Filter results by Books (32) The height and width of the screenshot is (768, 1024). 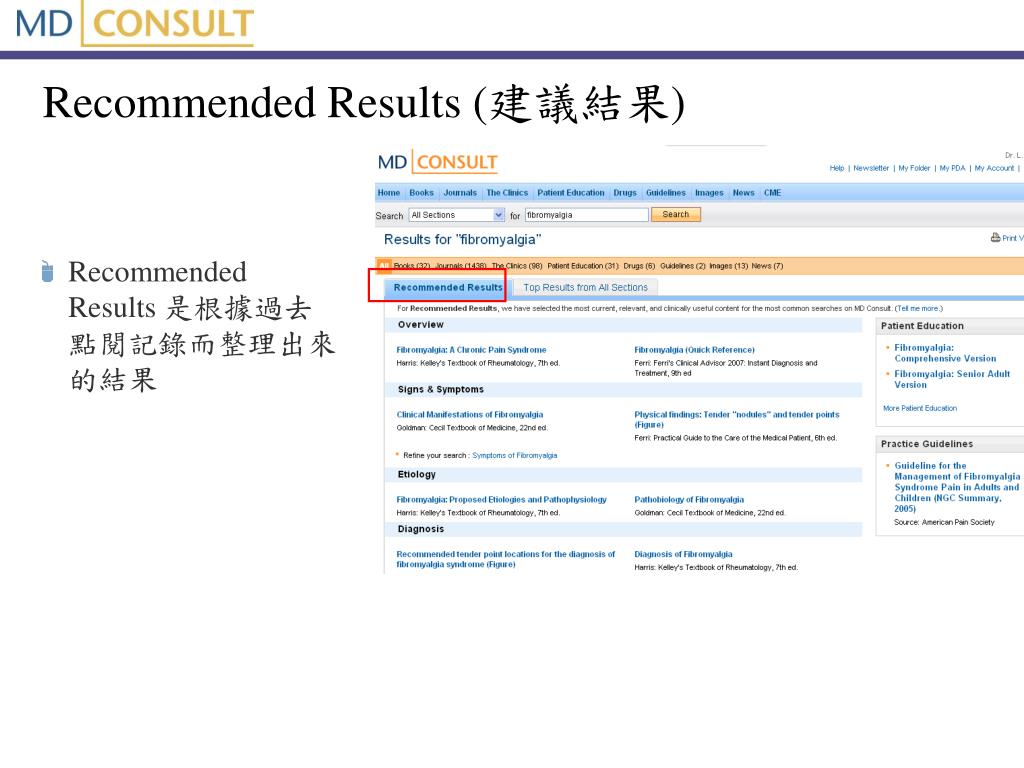411,266
